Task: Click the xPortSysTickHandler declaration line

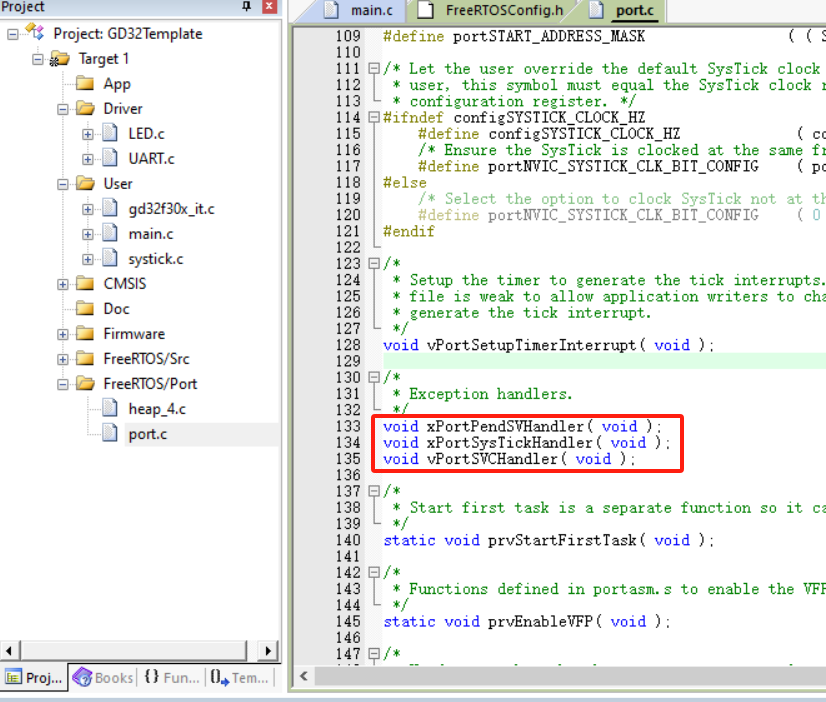Action: 526,442
